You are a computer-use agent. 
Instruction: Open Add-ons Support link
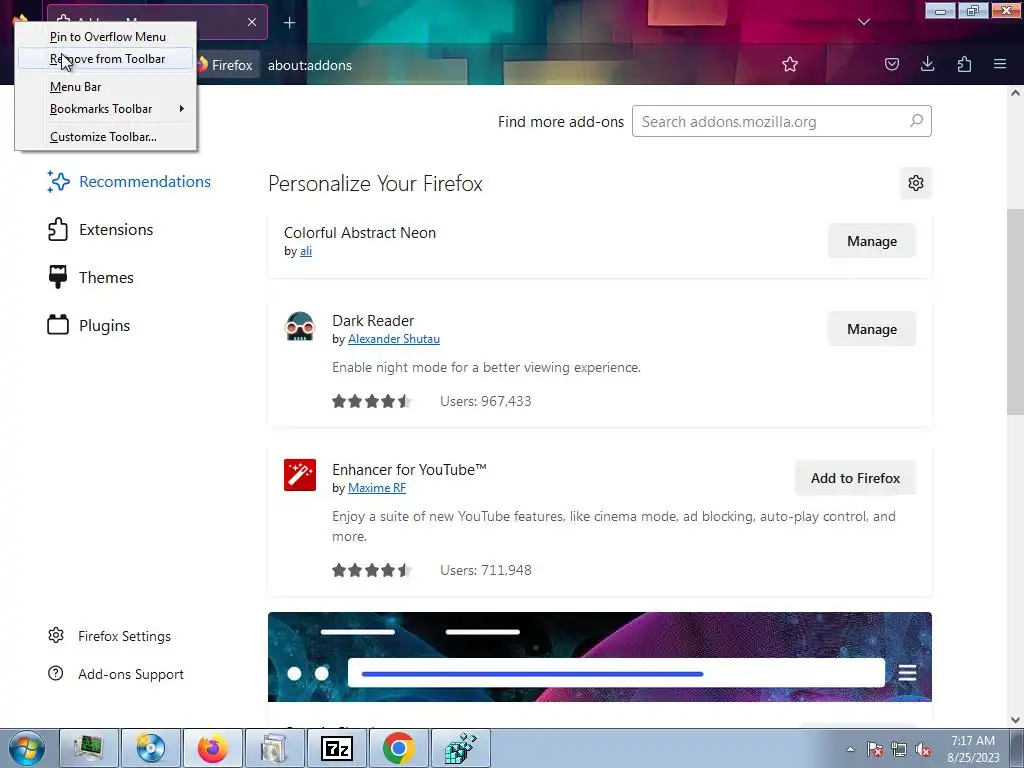[116, 674]
